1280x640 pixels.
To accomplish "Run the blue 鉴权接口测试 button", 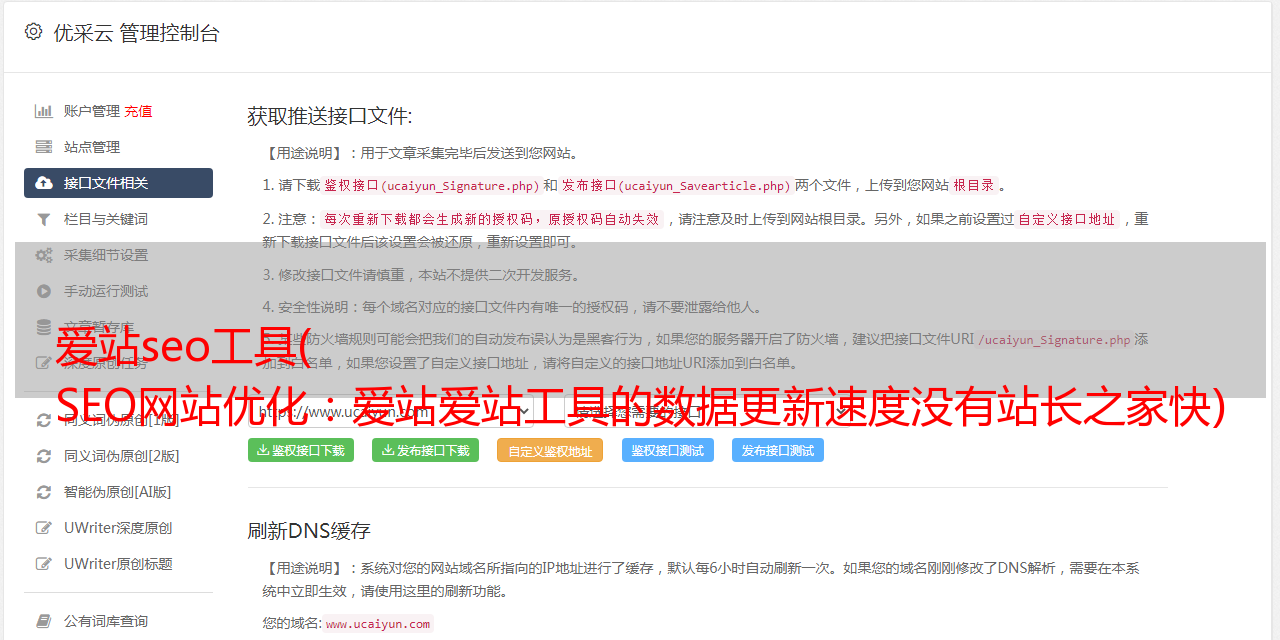I will 668,450.
